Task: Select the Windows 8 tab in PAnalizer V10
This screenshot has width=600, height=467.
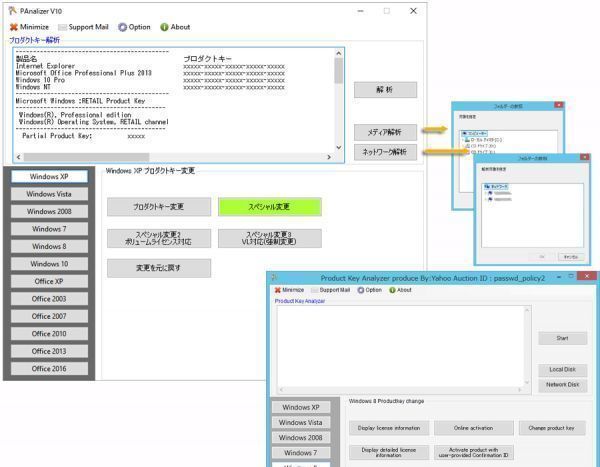Action: [49, 247]
